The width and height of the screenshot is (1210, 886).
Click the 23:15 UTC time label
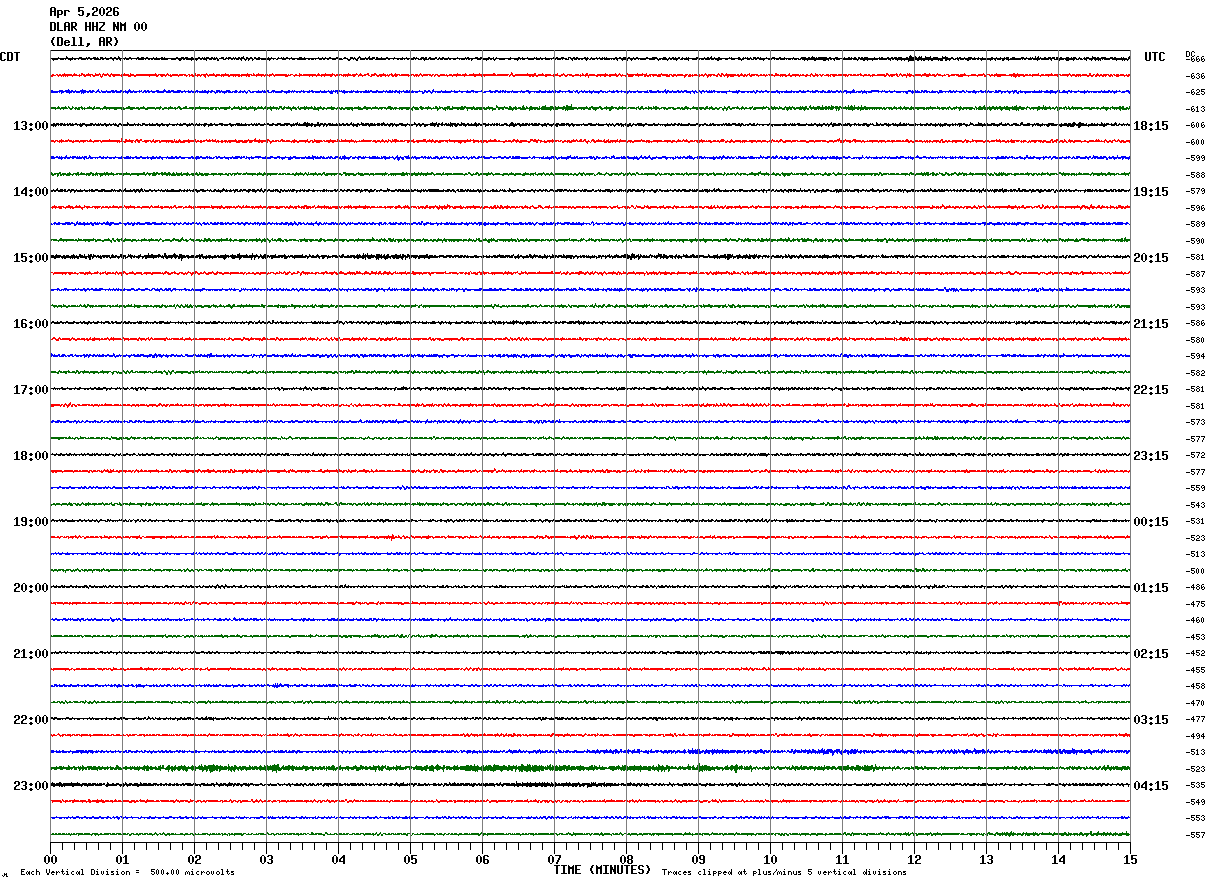[x=1150, y=456]
